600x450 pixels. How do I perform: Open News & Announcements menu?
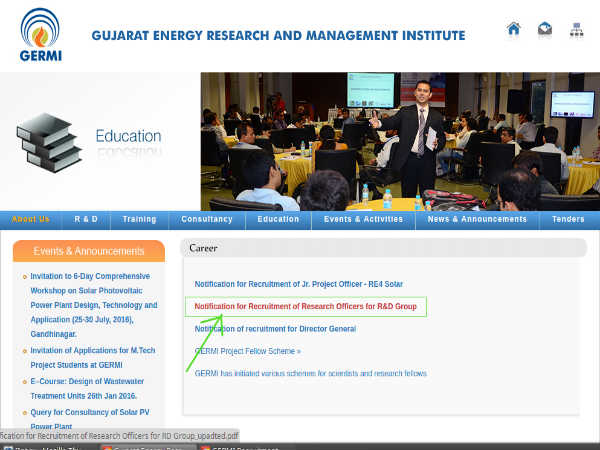coord(477,219)
